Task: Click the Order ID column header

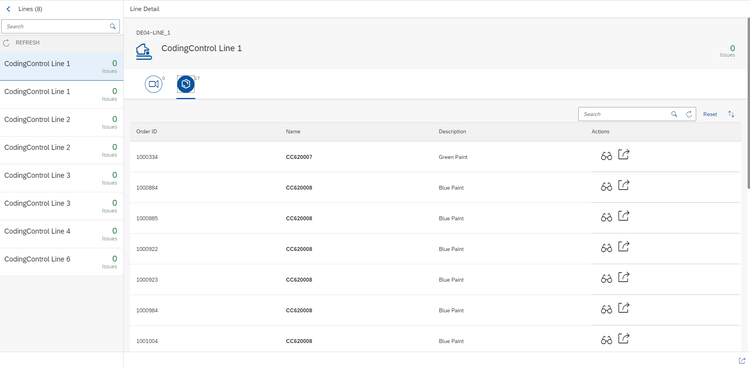Action: pyautogui.click(x=146, y=132)
